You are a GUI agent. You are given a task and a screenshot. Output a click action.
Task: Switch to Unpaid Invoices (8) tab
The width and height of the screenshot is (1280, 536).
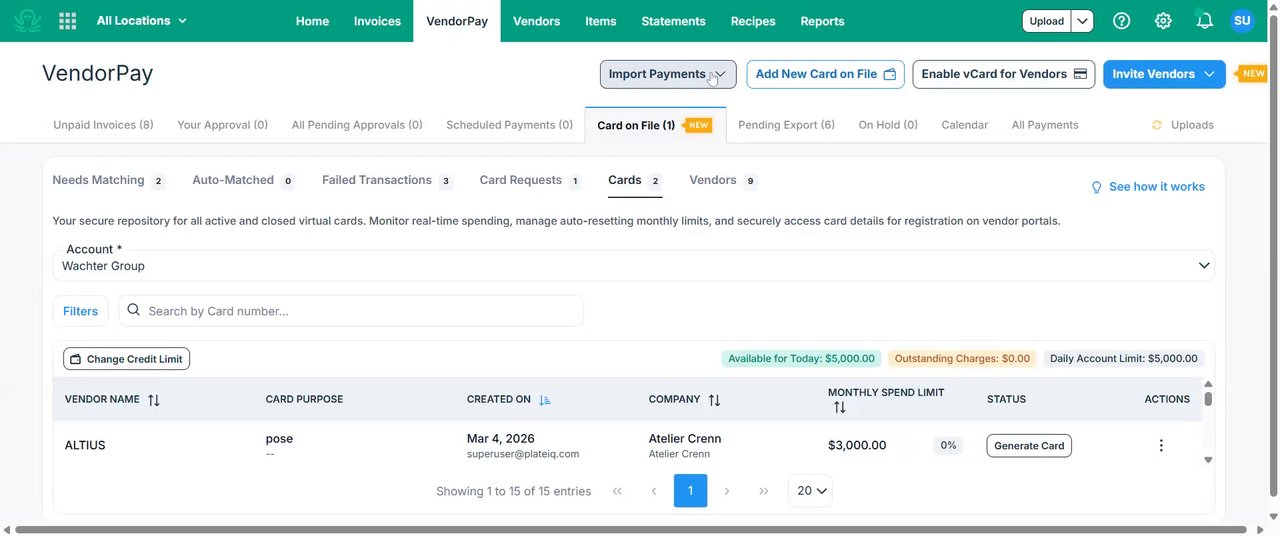click(x=103, y=125)
